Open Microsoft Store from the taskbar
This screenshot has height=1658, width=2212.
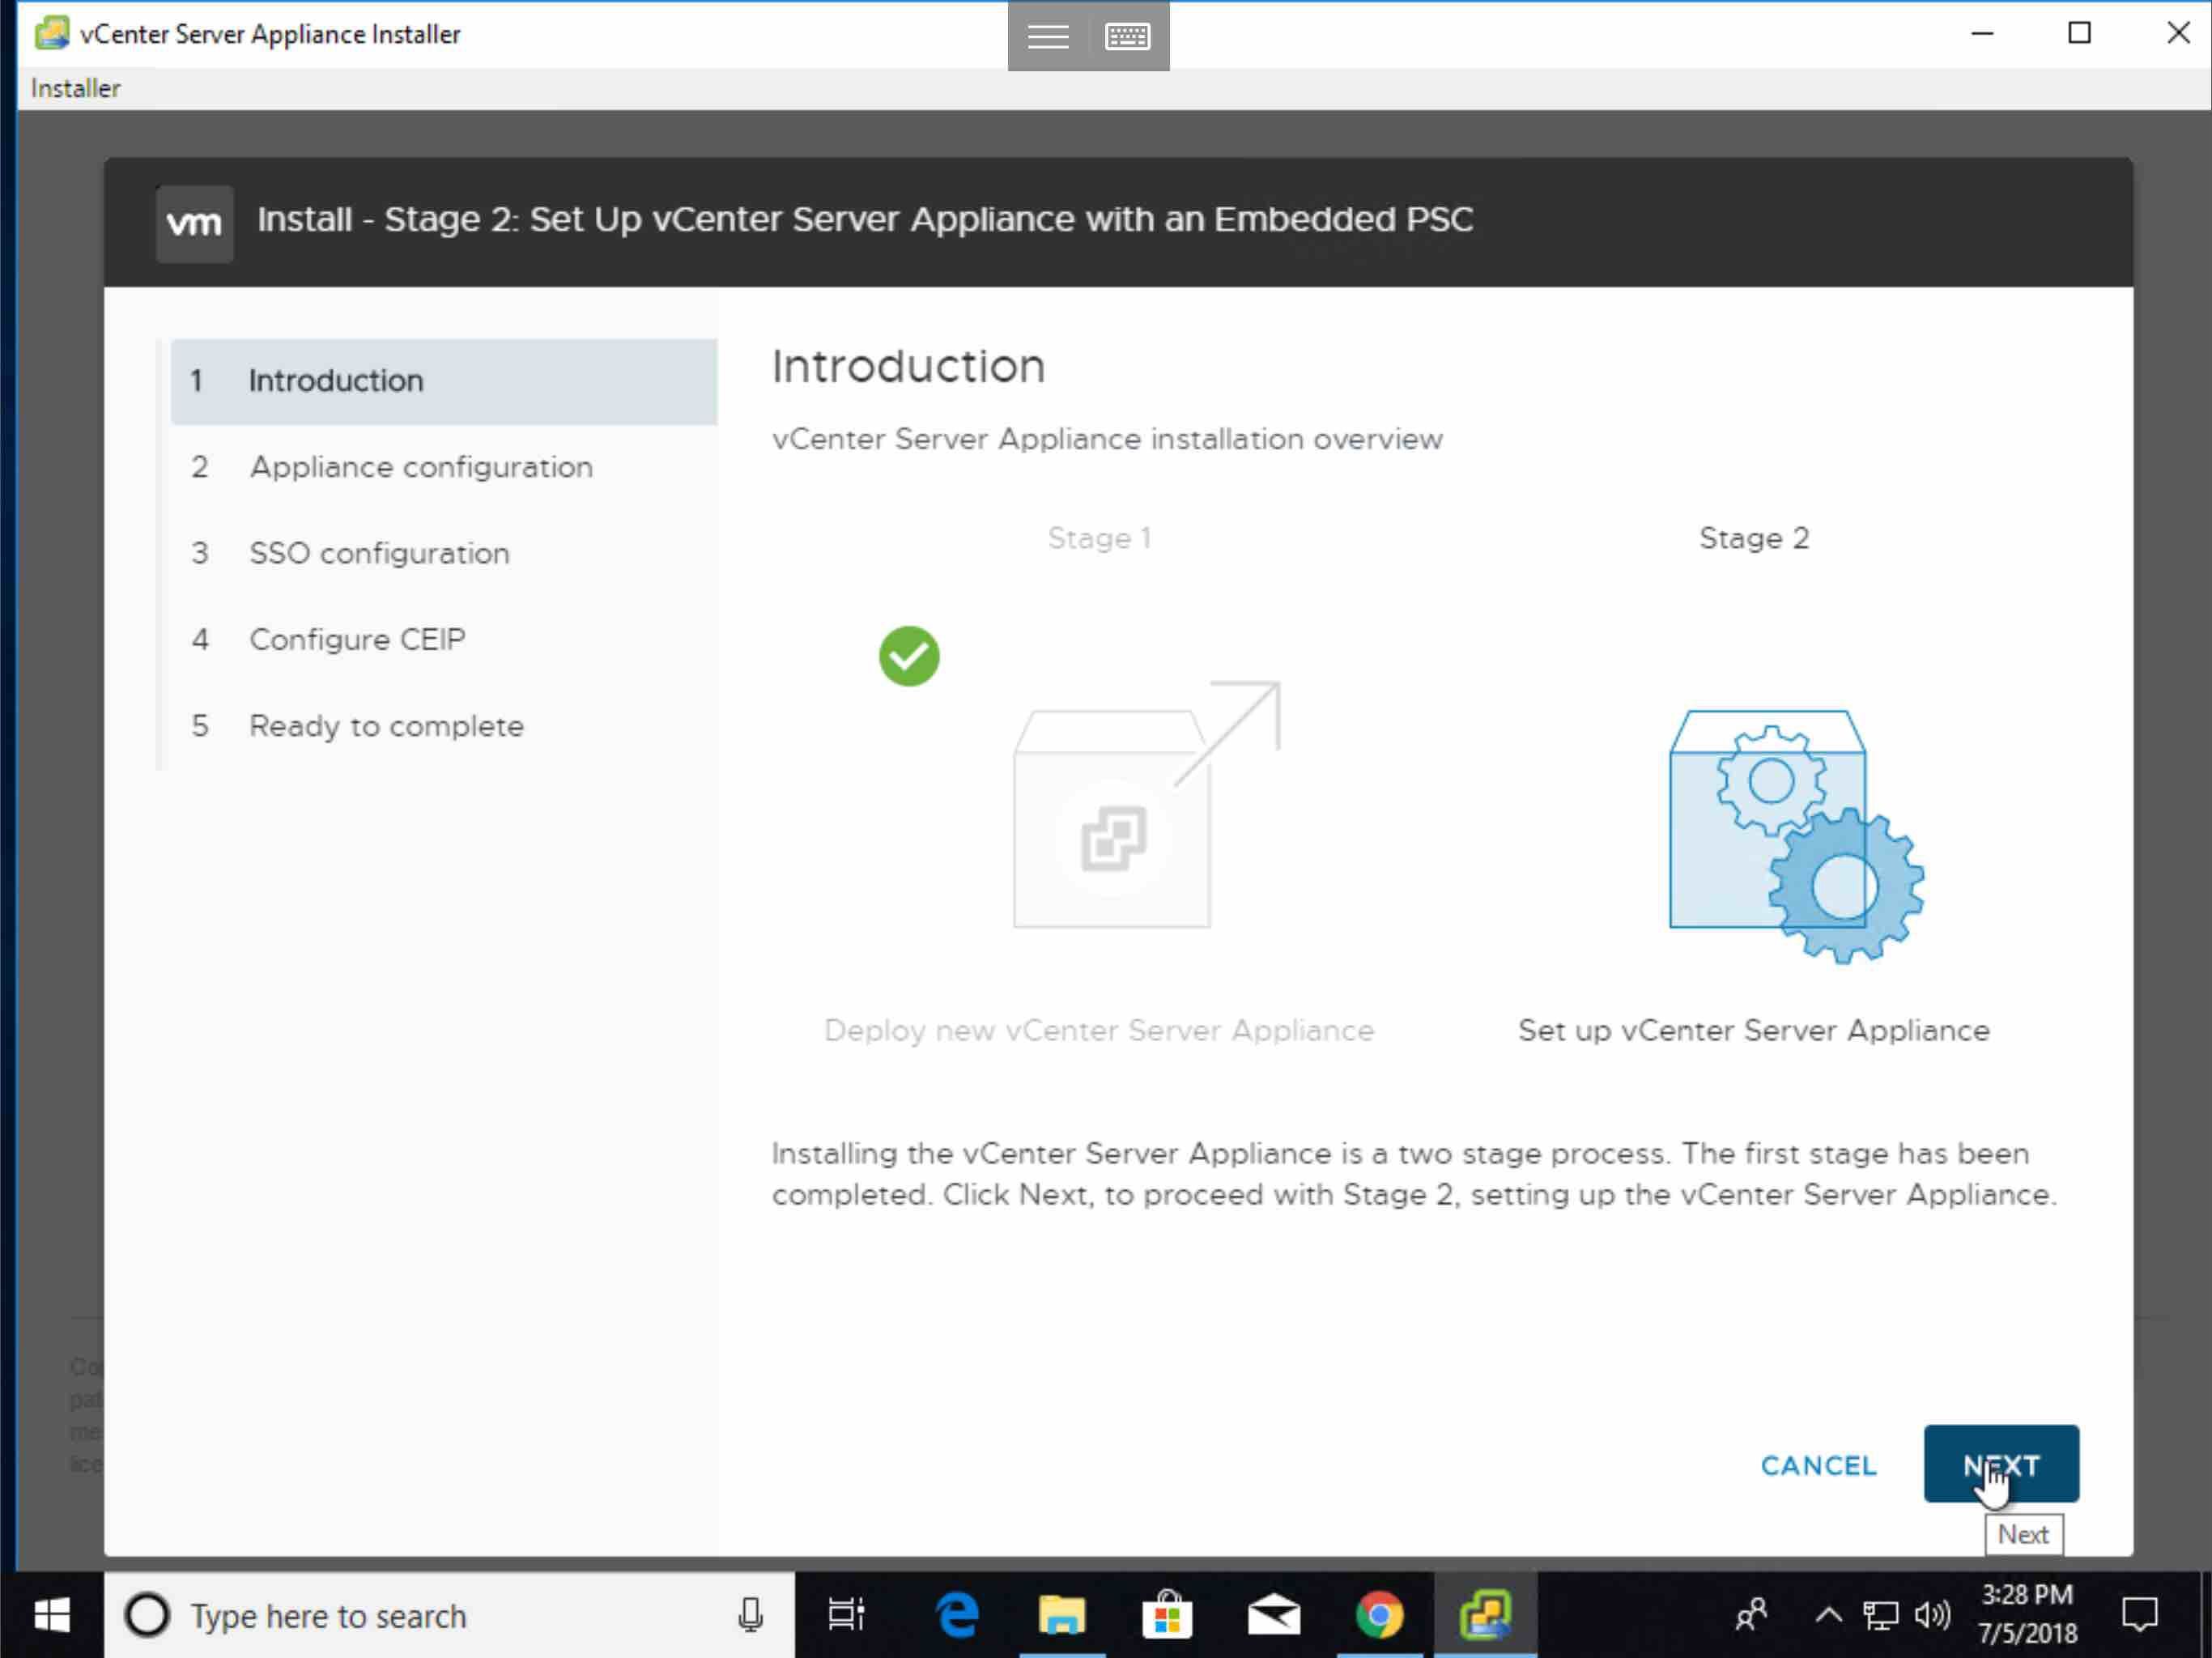click(1167, 1615)
